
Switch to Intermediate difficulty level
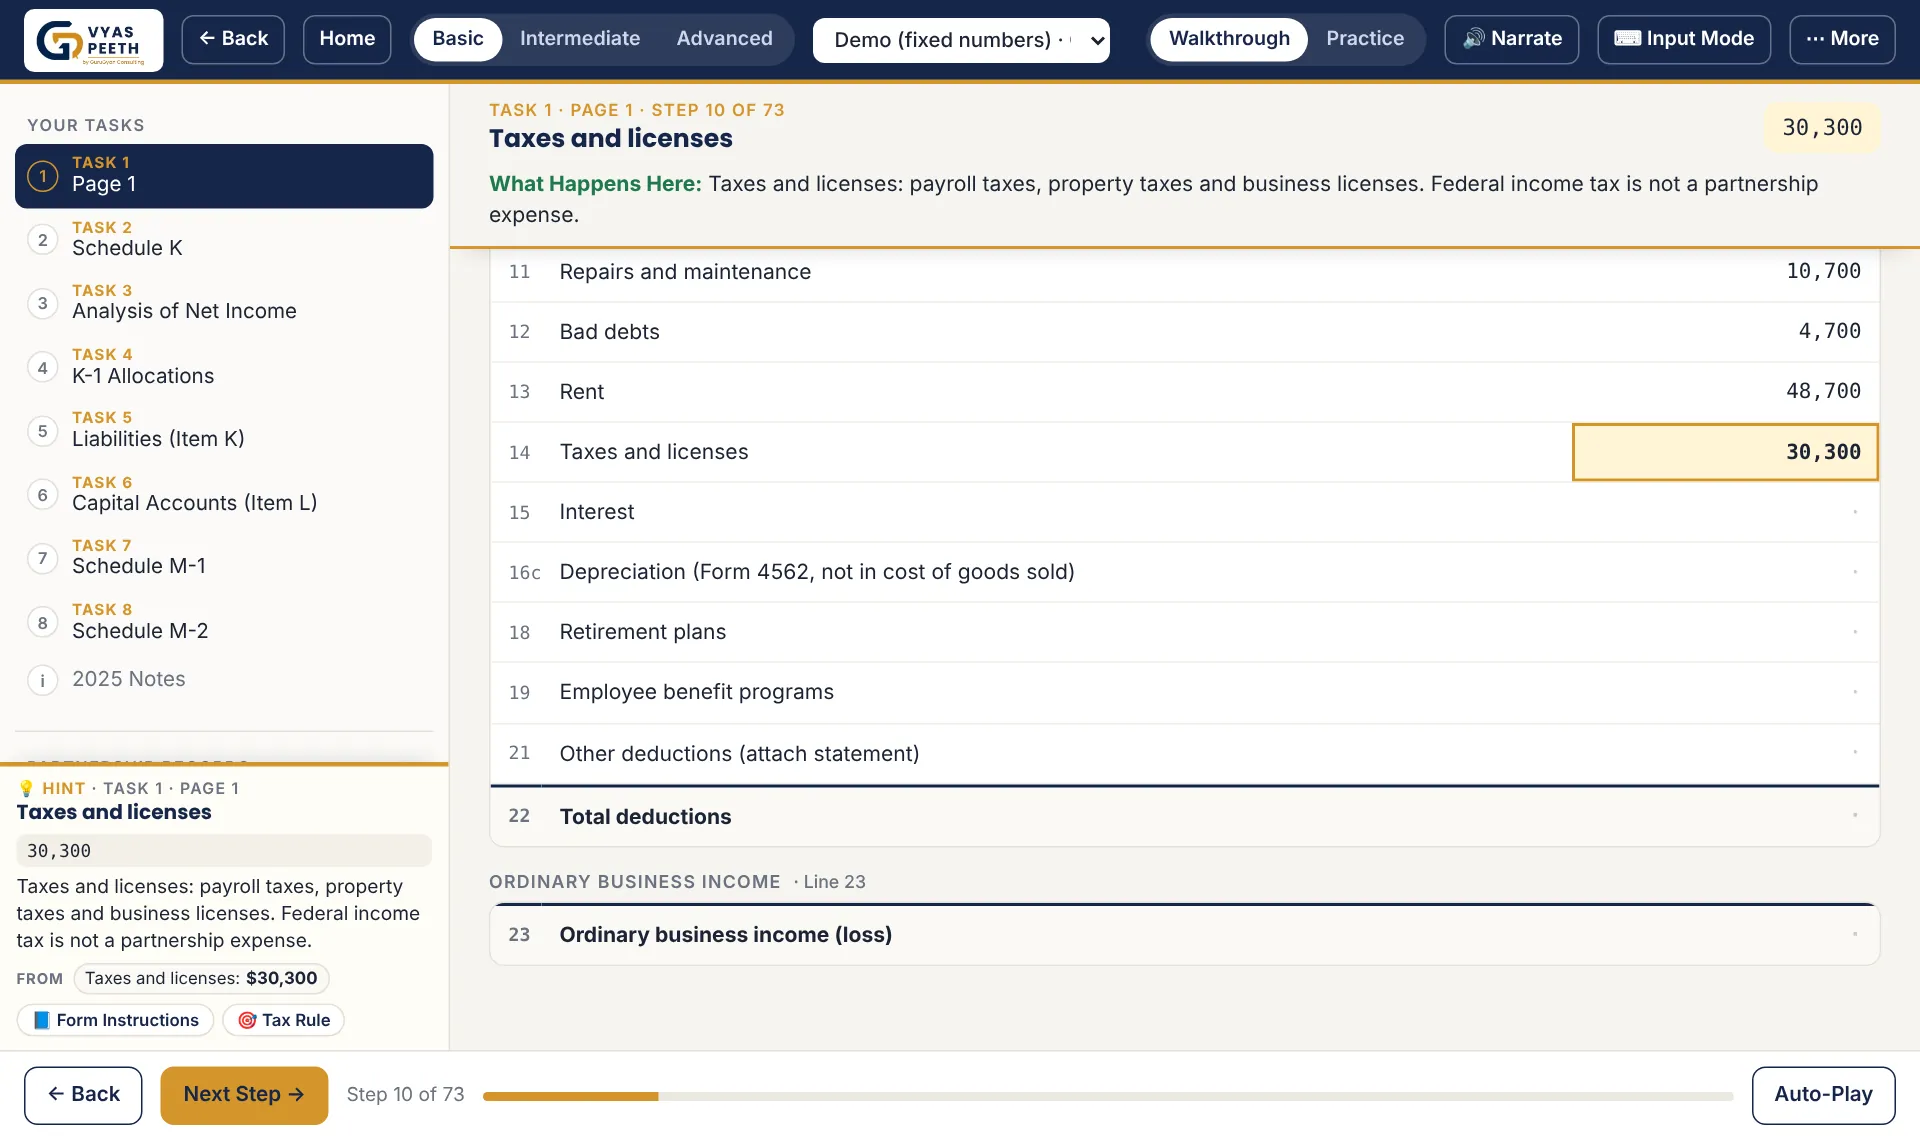580,39
